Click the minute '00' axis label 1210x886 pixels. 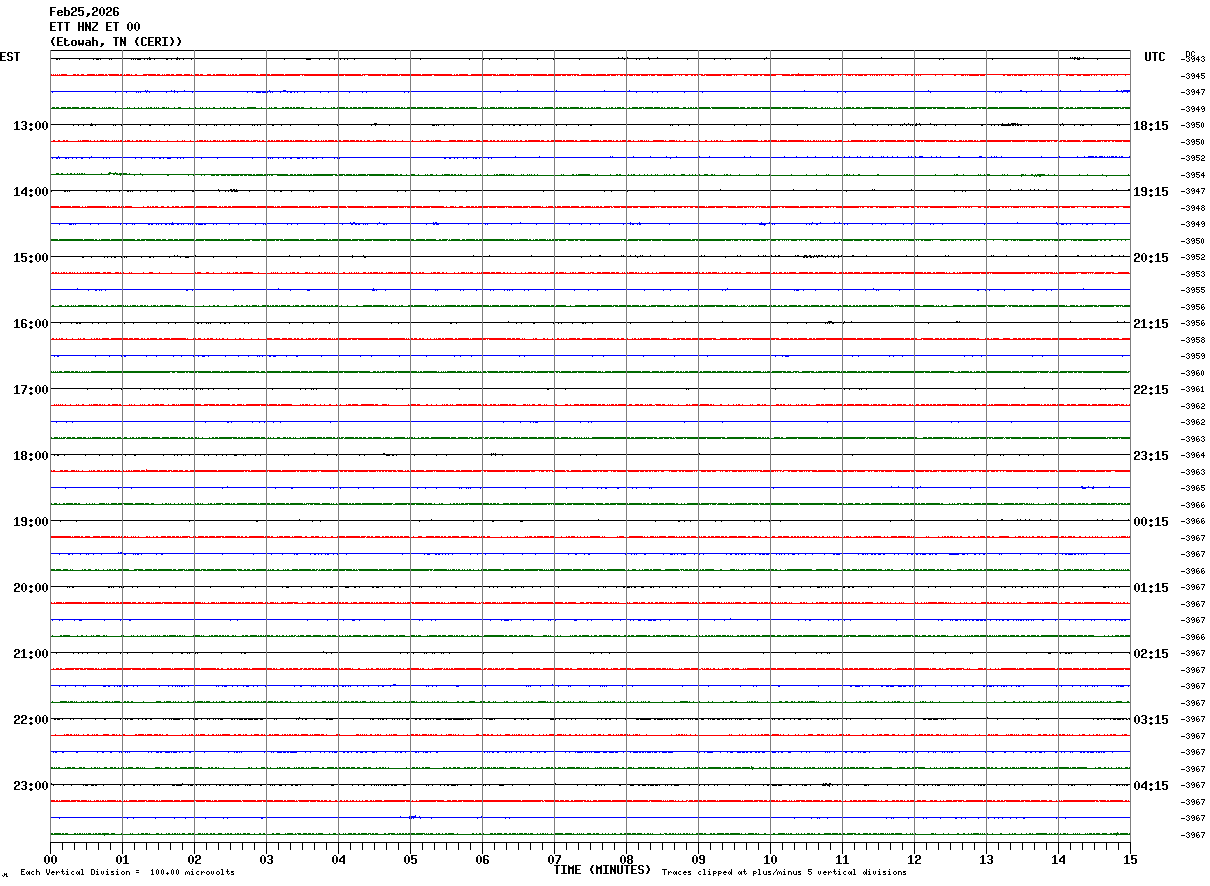pos(50,860)
